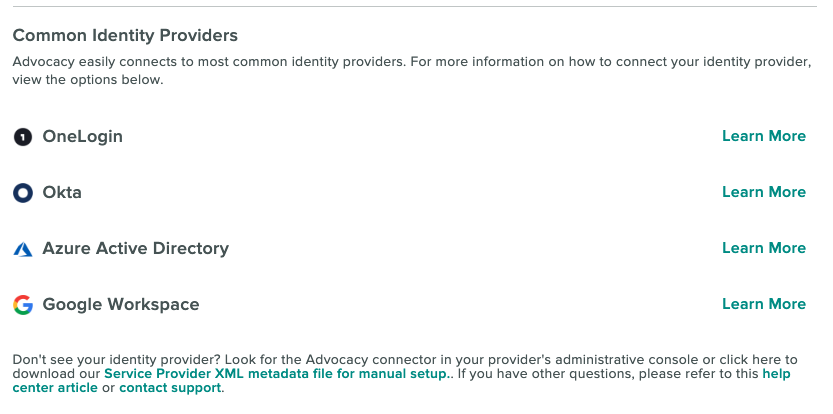Select the OneLogin provider name

[82, 137]
